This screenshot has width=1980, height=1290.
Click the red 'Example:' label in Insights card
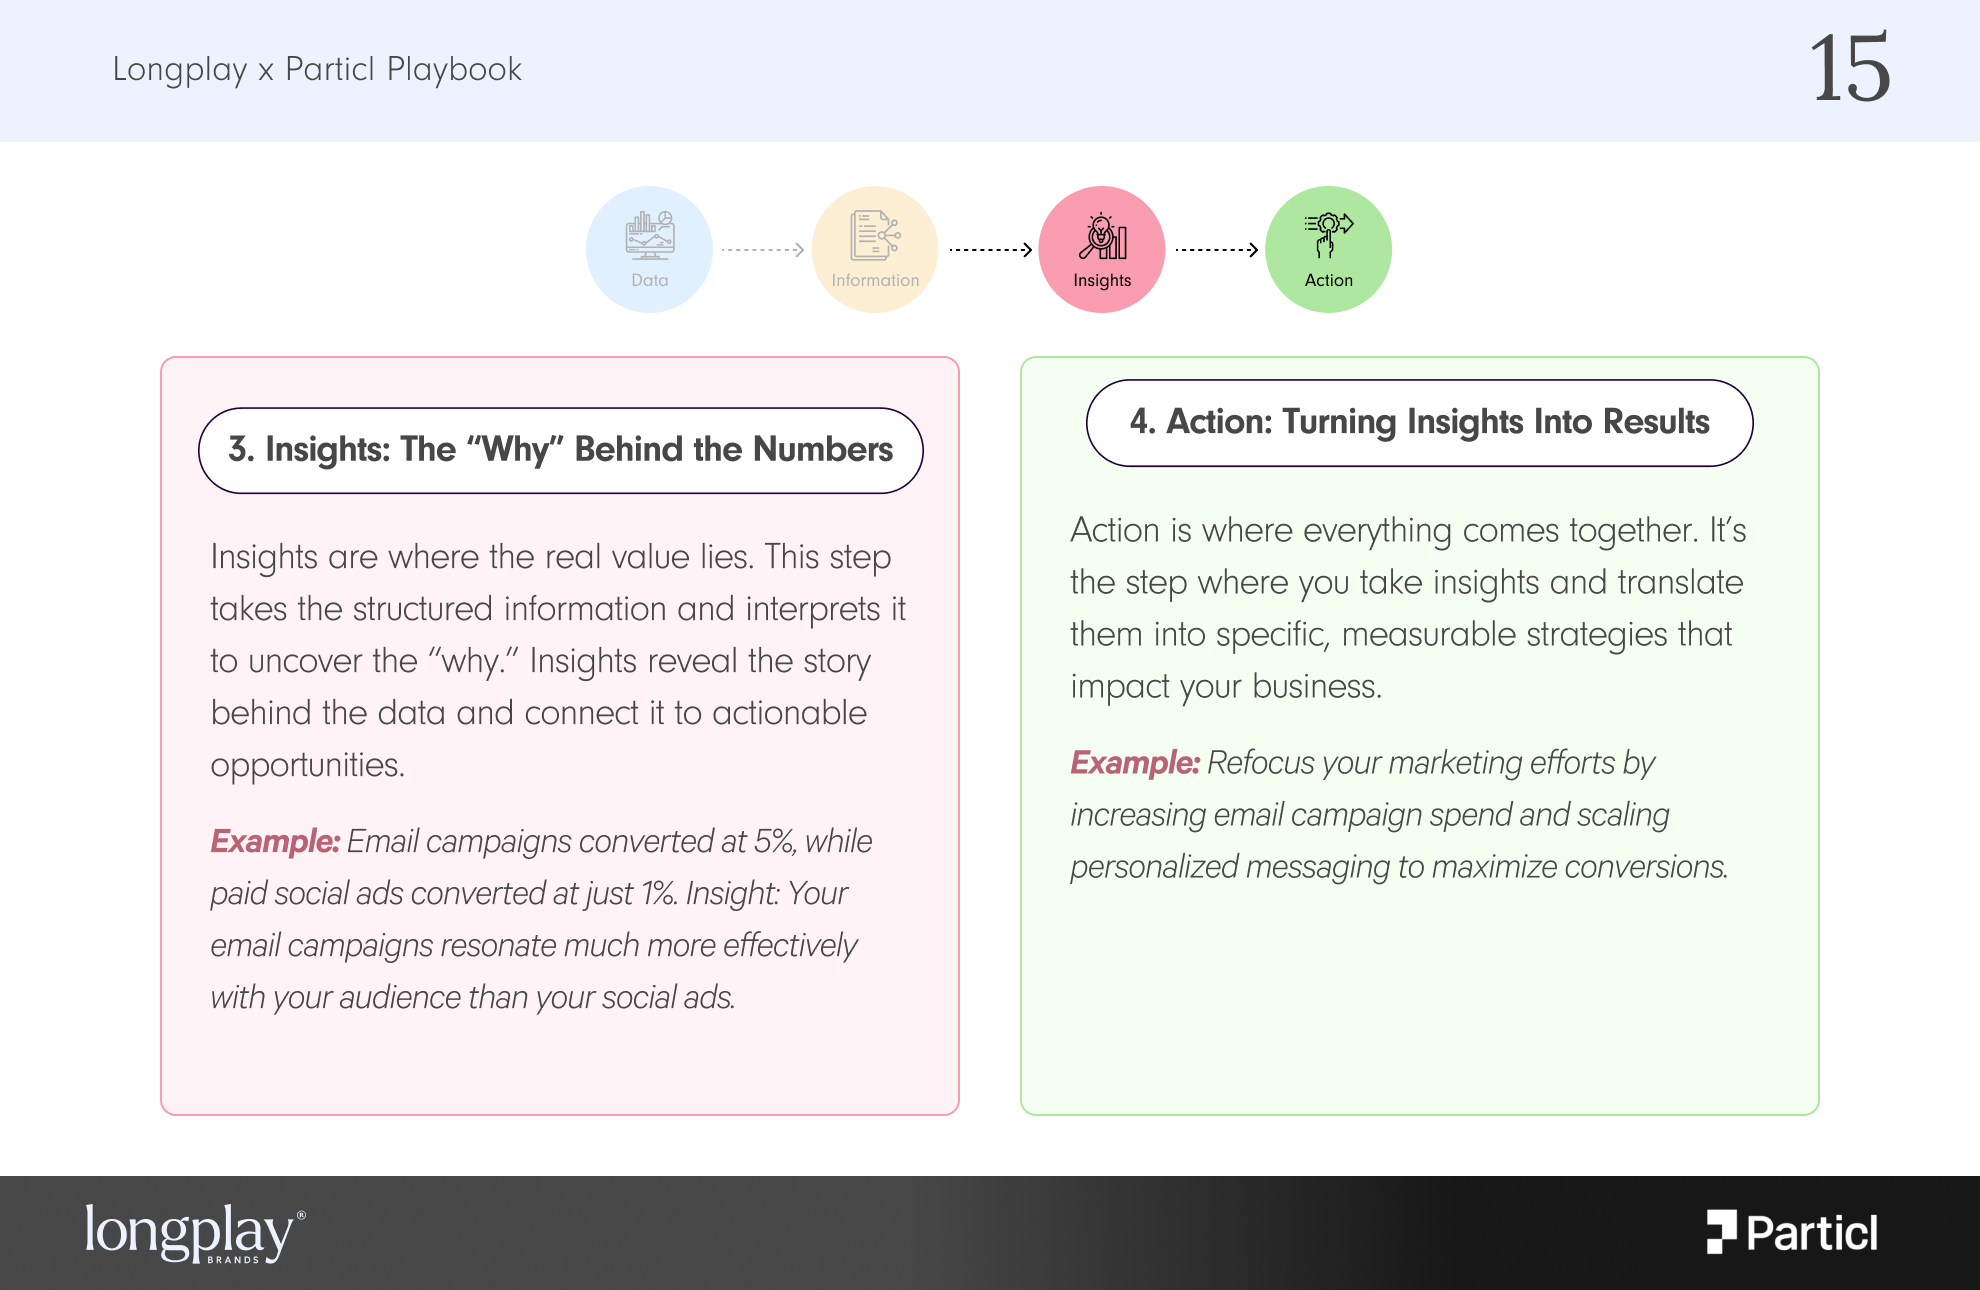[x=275, y=841]
